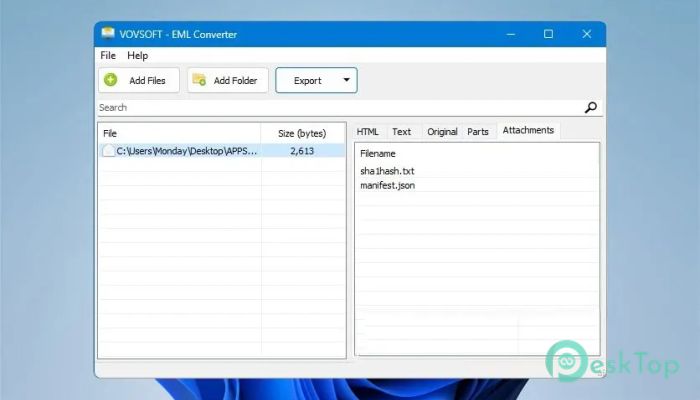Click the Filename column header
Viewport: 700px width, 400px height.
378,154
